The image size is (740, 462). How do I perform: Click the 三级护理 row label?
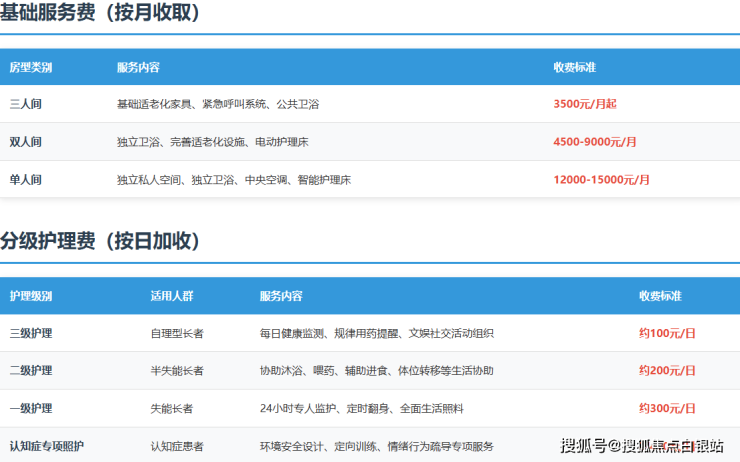coord(31,333)
